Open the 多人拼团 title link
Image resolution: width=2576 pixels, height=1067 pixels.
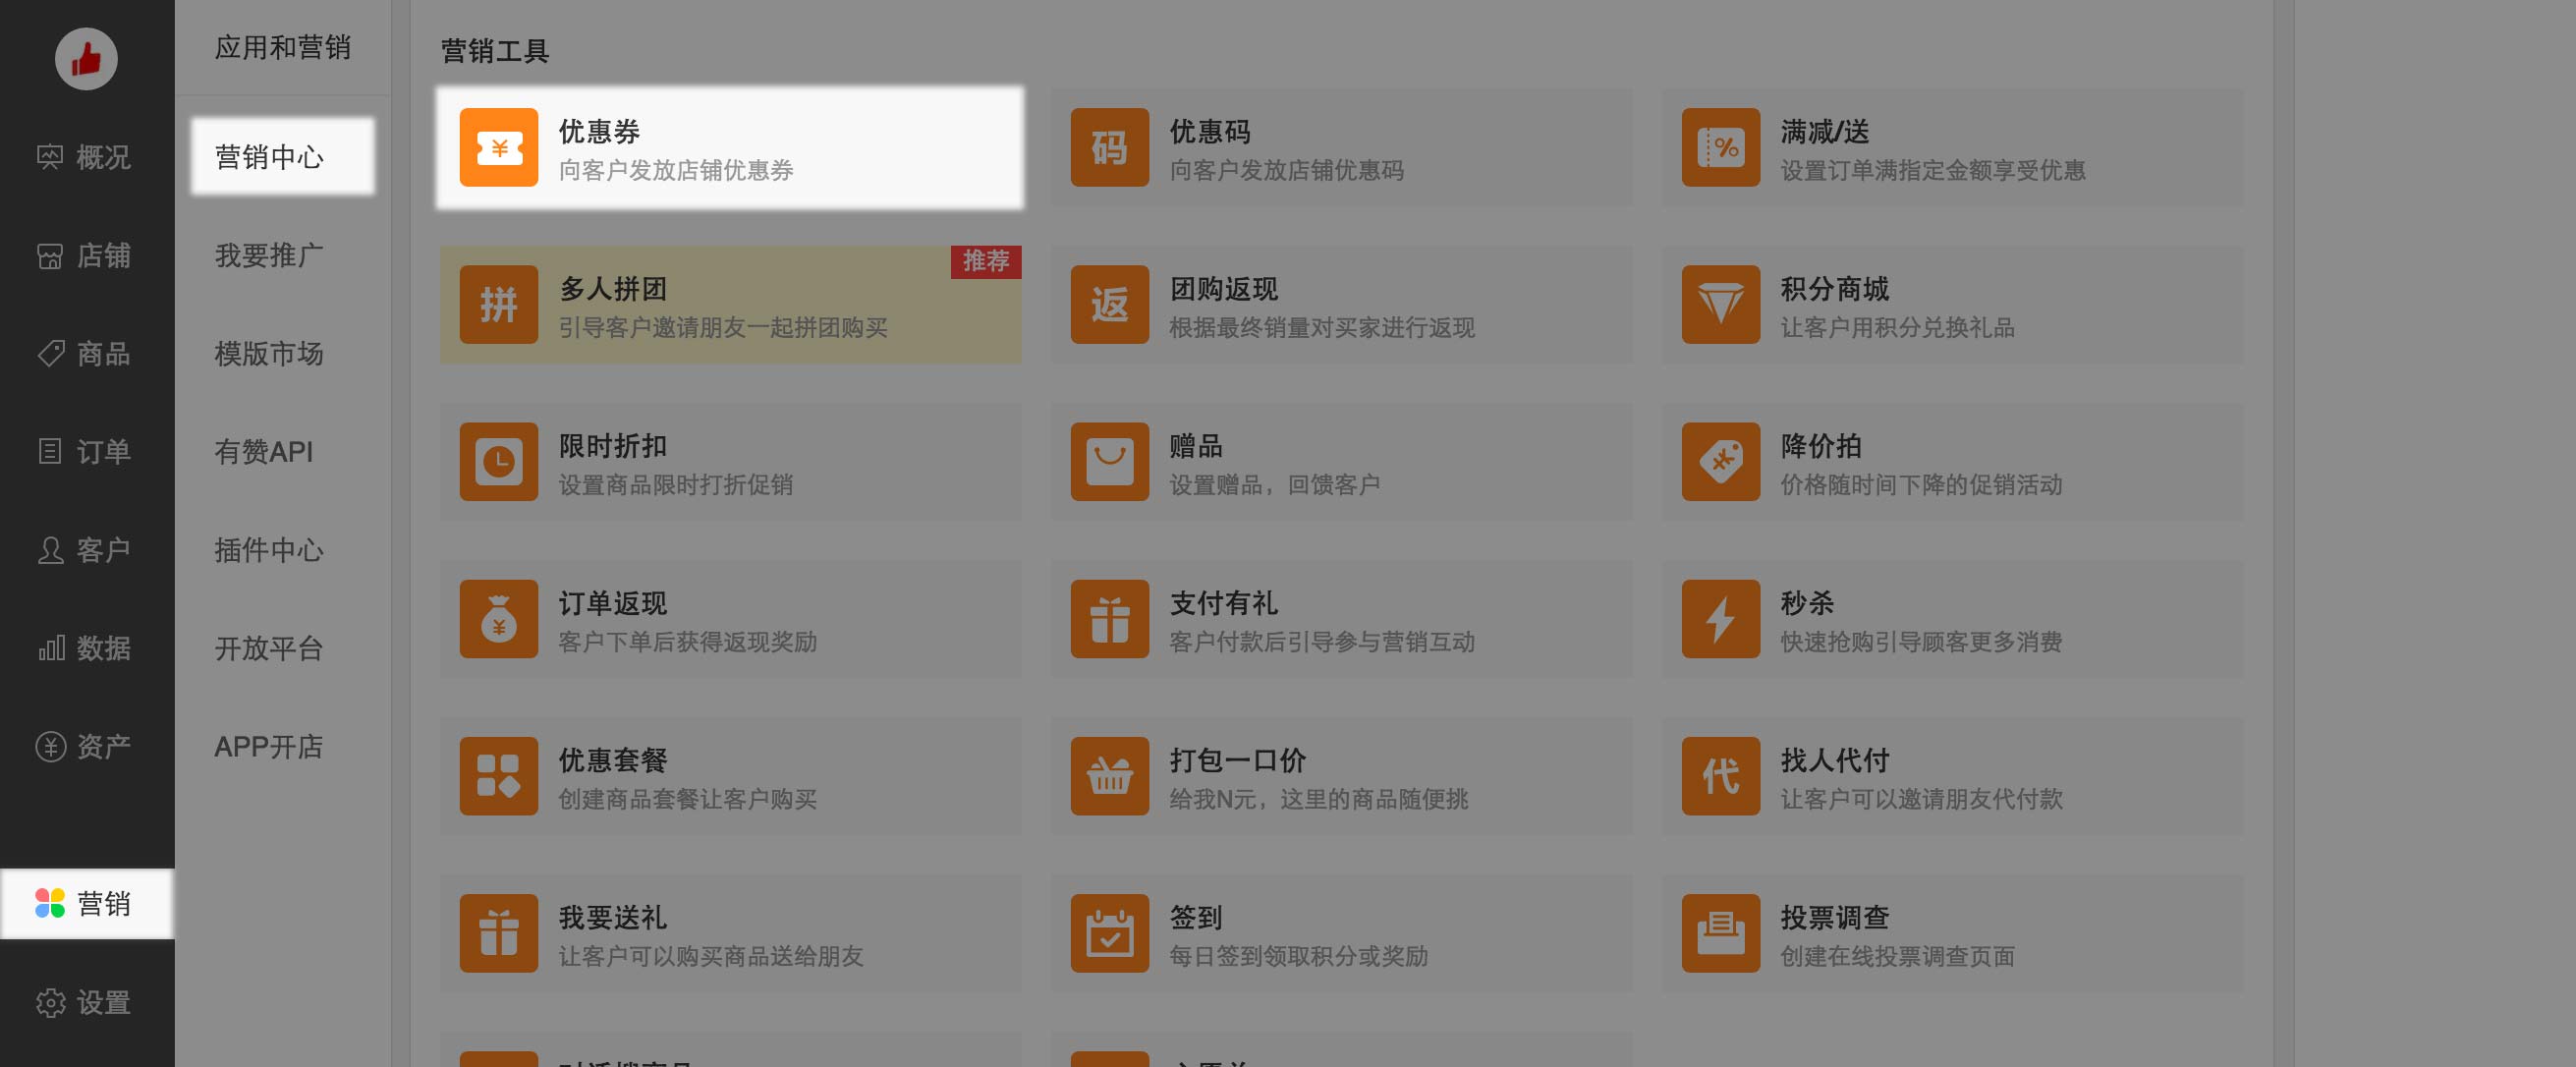click(613, 288)
